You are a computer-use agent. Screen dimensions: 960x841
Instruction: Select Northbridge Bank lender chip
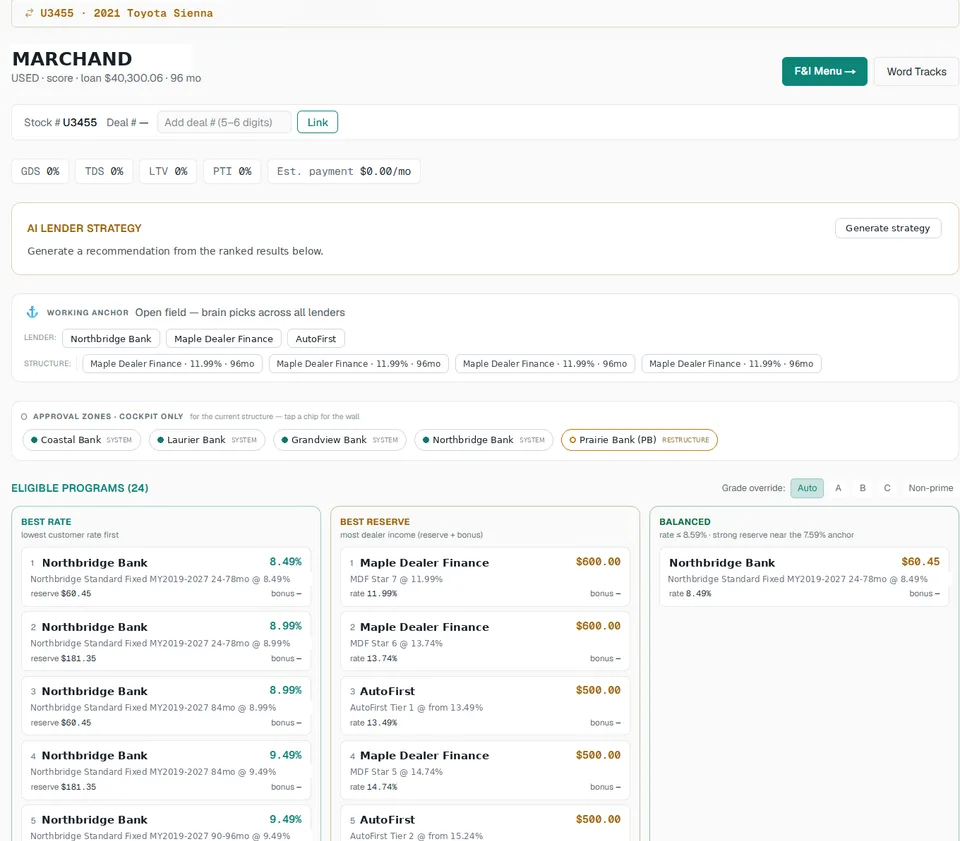pos(111,338)
